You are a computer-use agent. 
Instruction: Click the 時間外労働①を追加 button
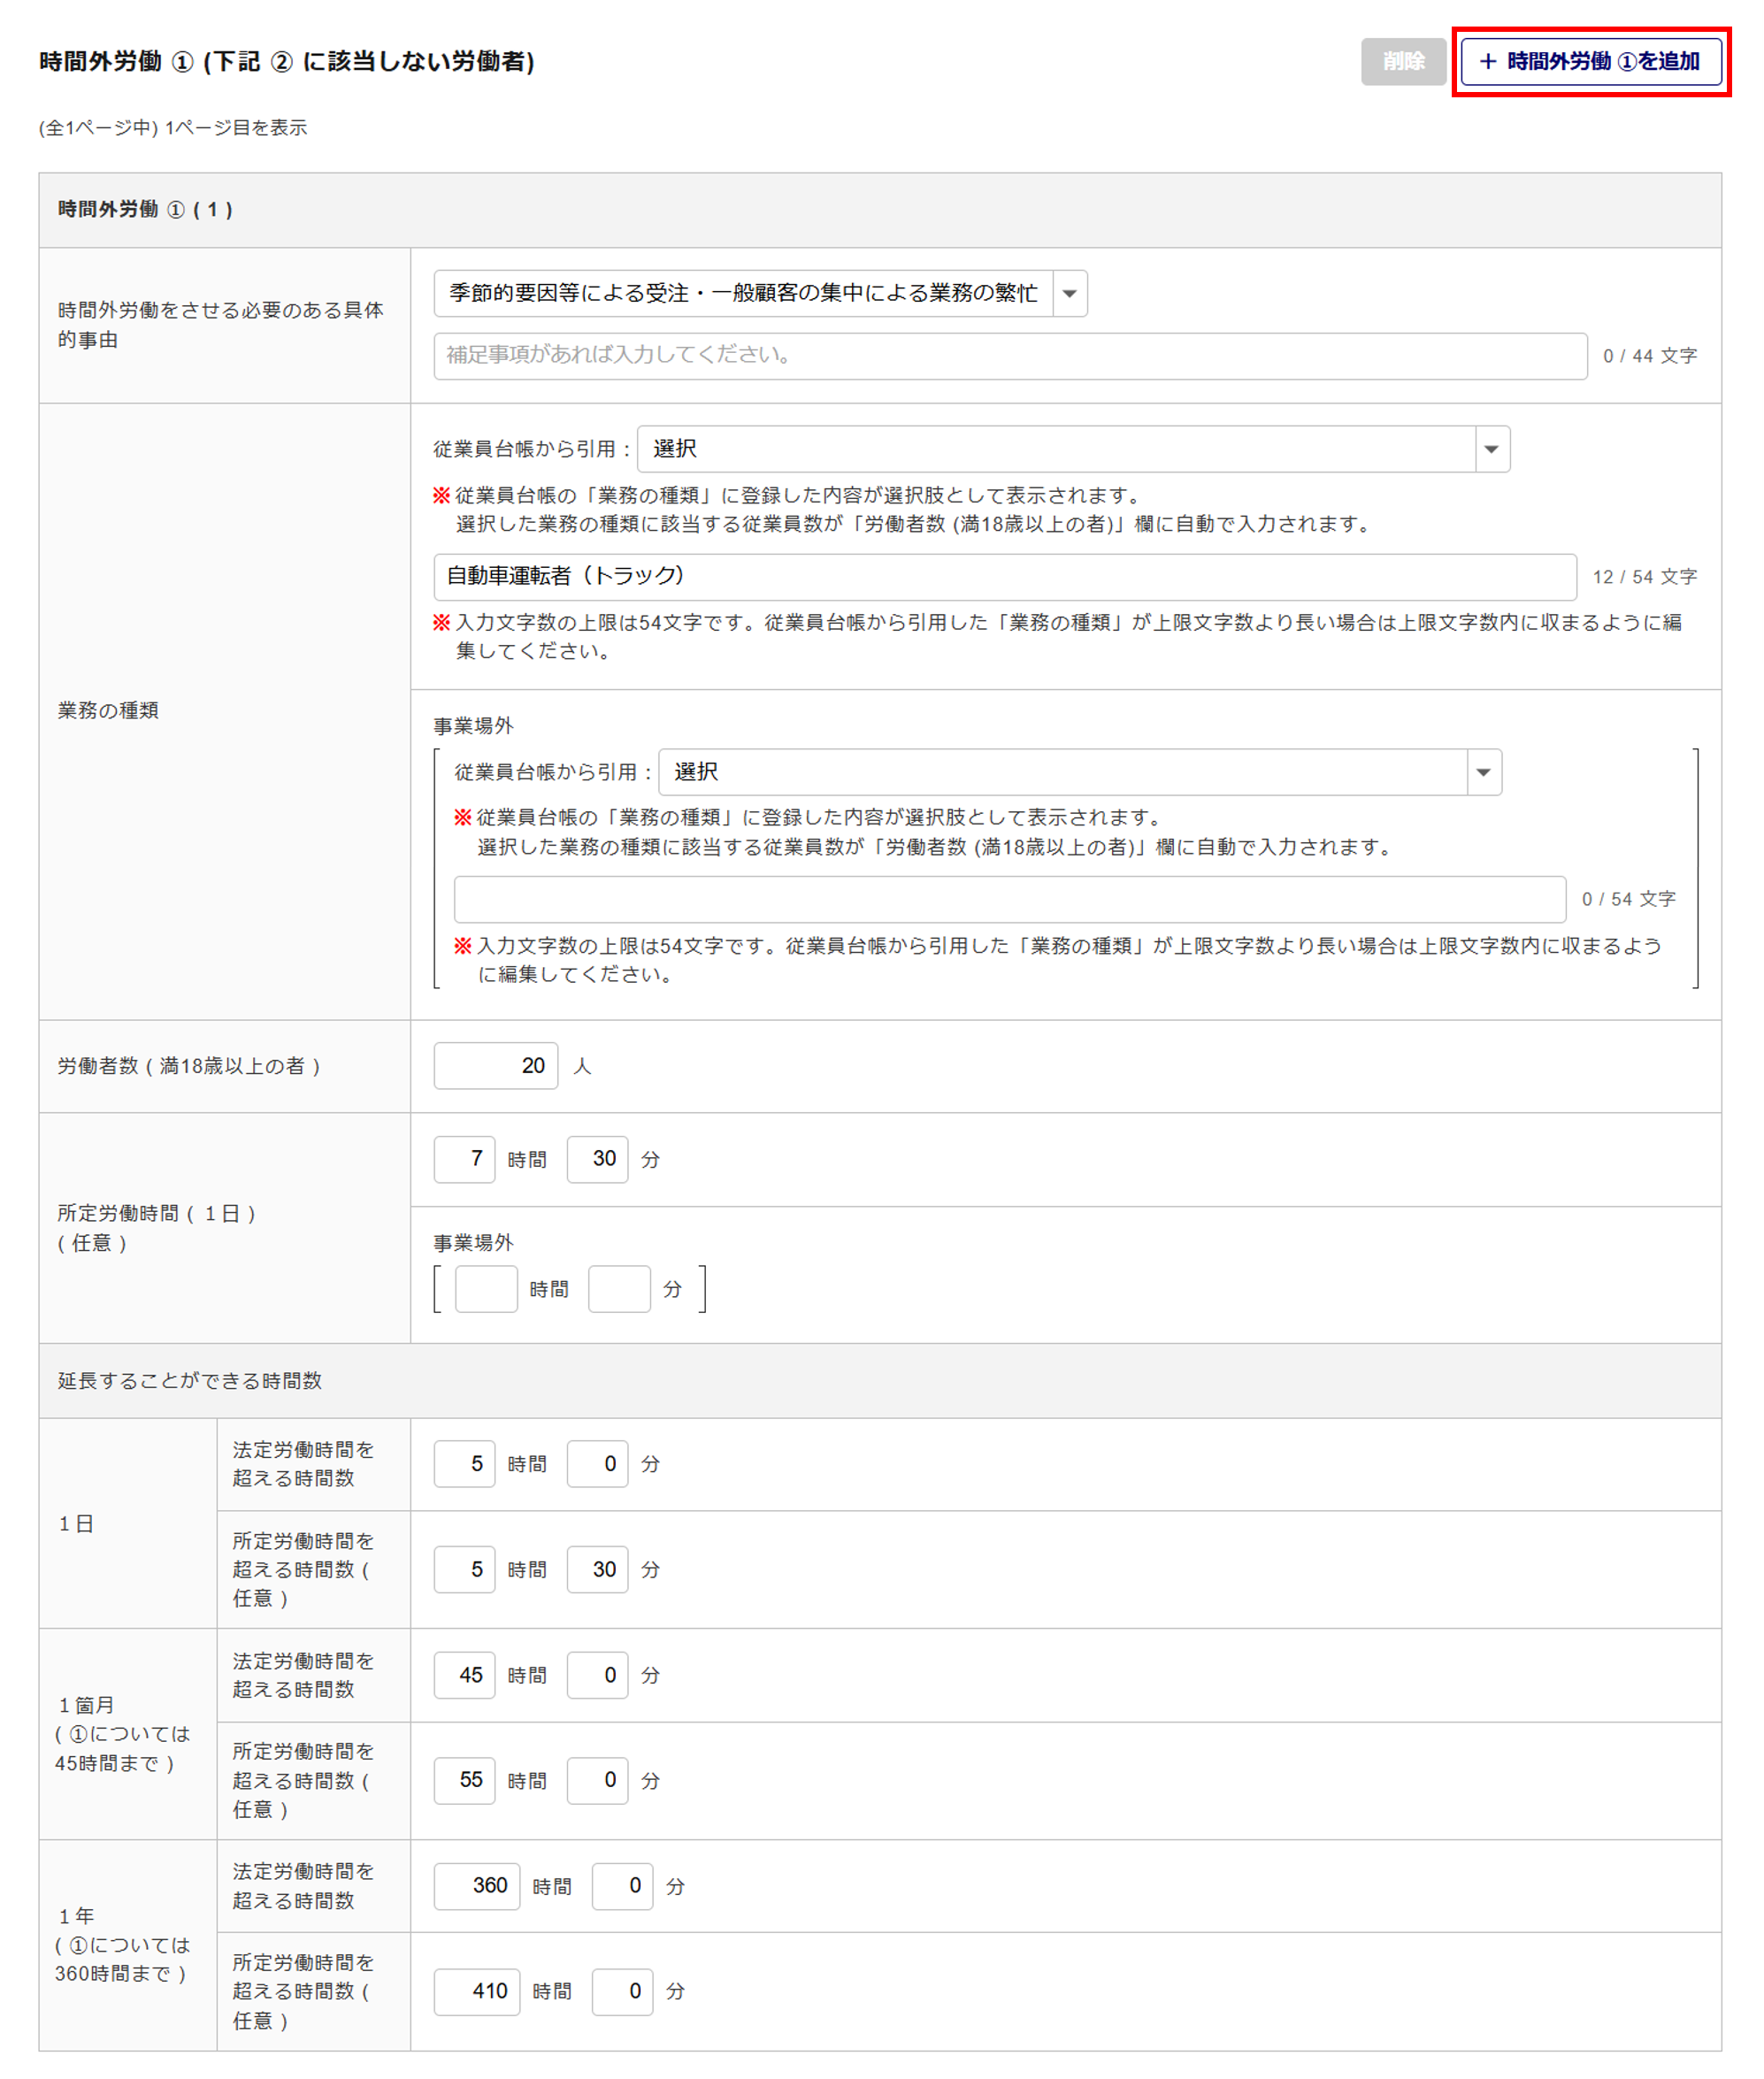pos(1590,61)
